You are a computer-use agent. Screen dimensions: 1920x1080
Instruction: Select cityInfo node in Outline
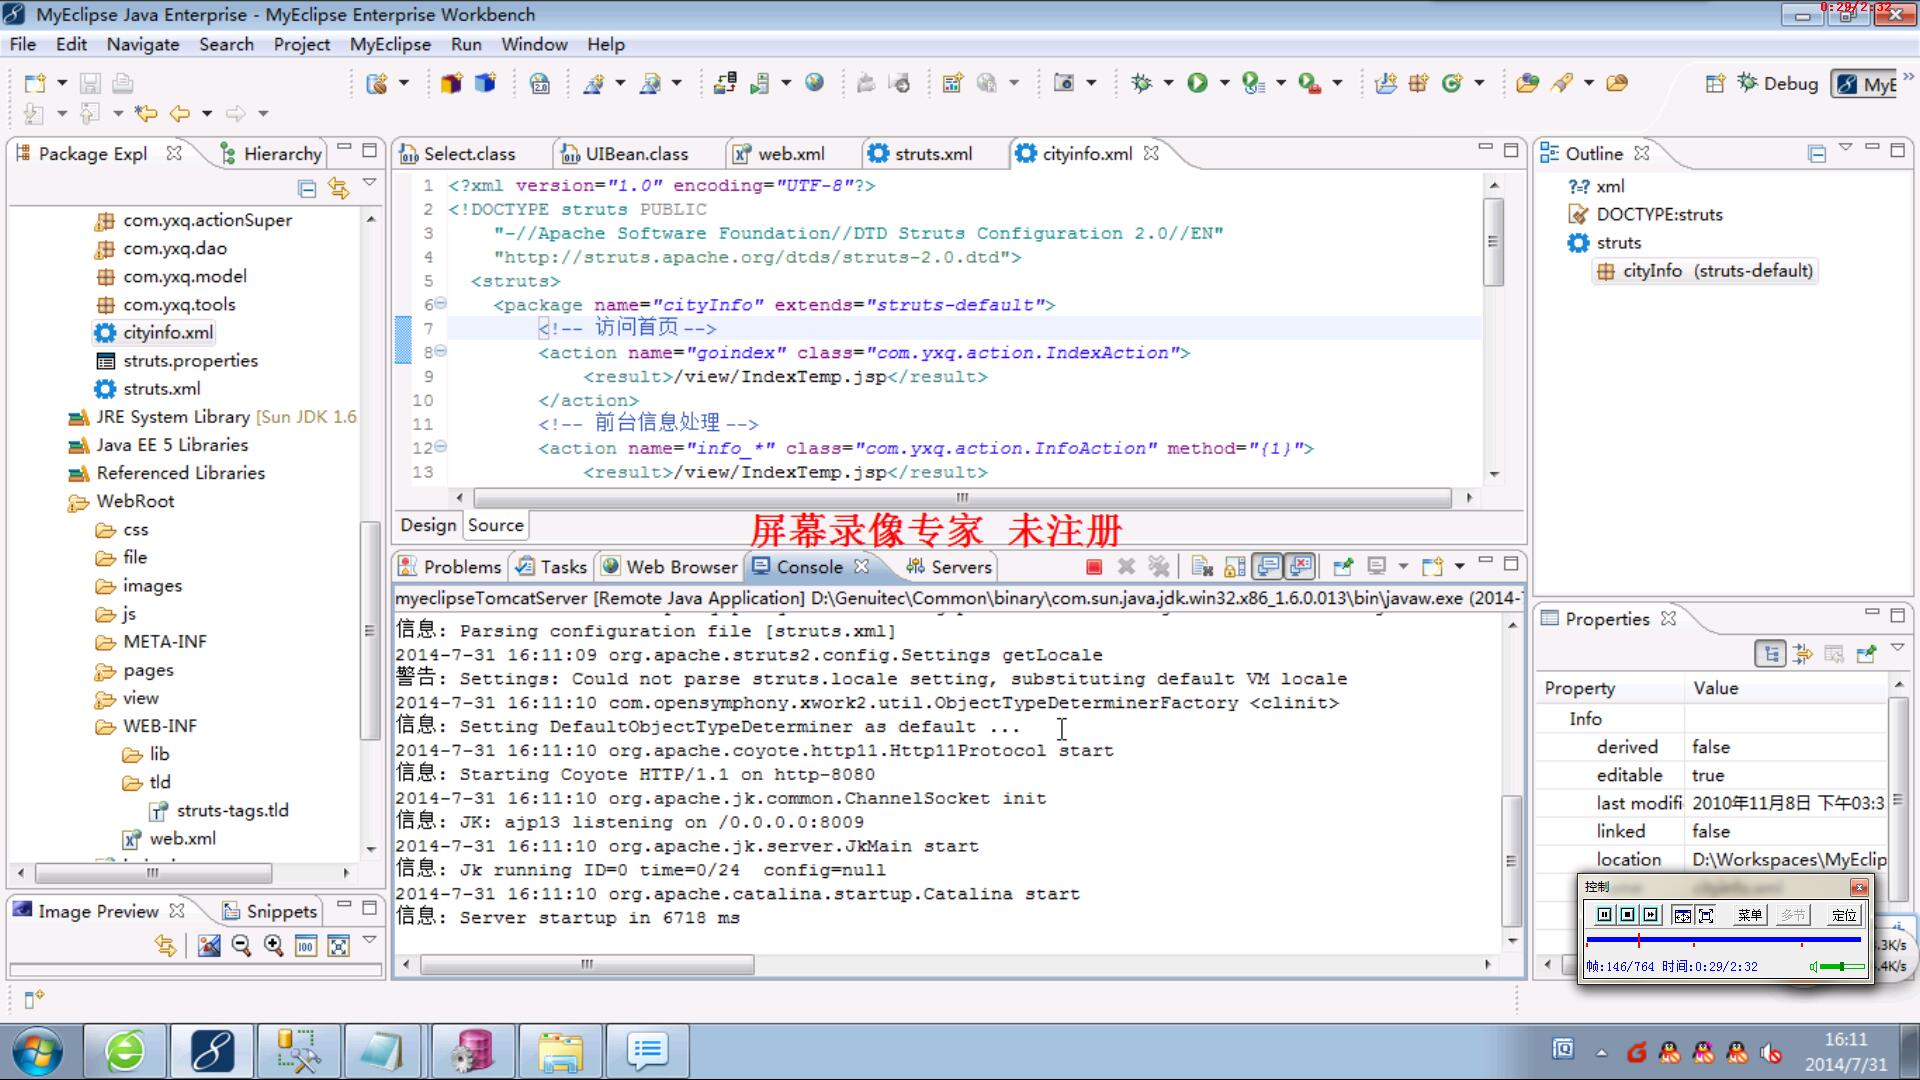[x=1705, y=271]
